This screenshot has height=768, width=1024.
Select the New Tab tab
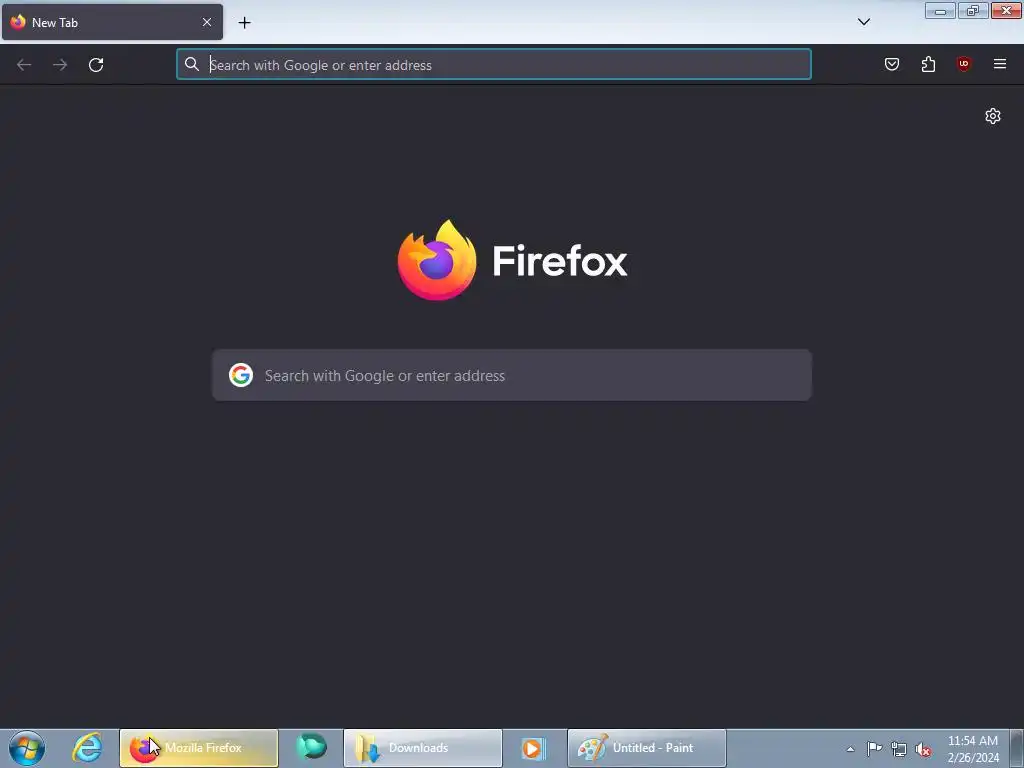(112, 22)
